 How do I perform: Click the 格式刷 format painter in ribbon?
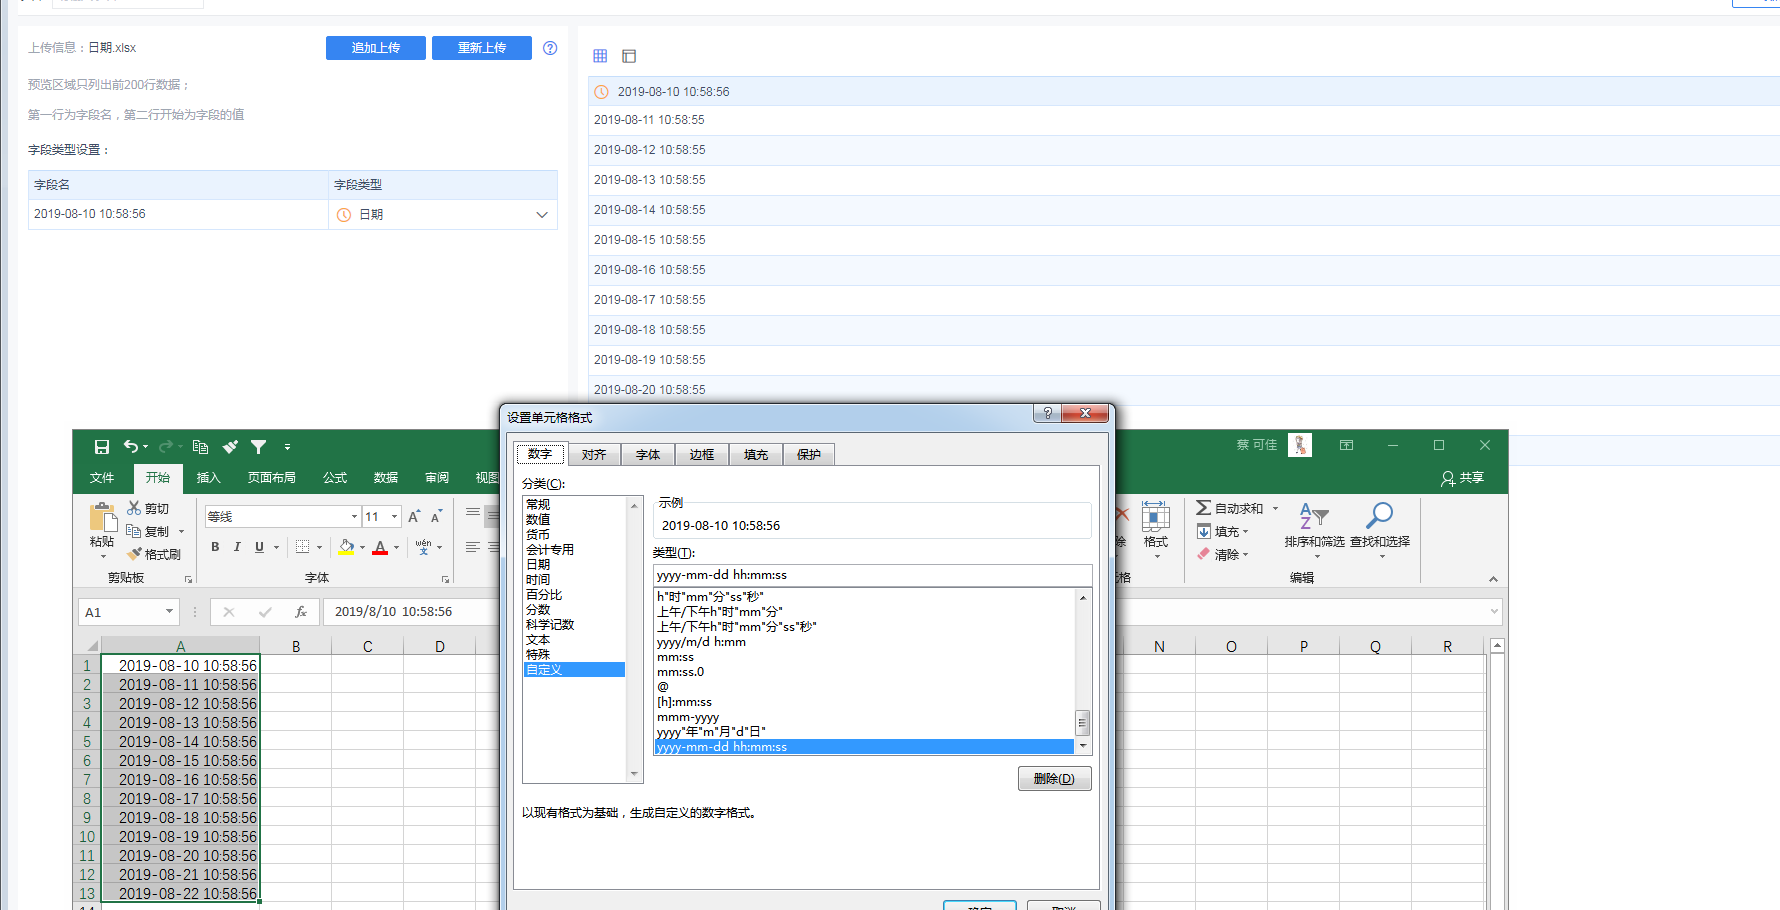pos(154,554)
